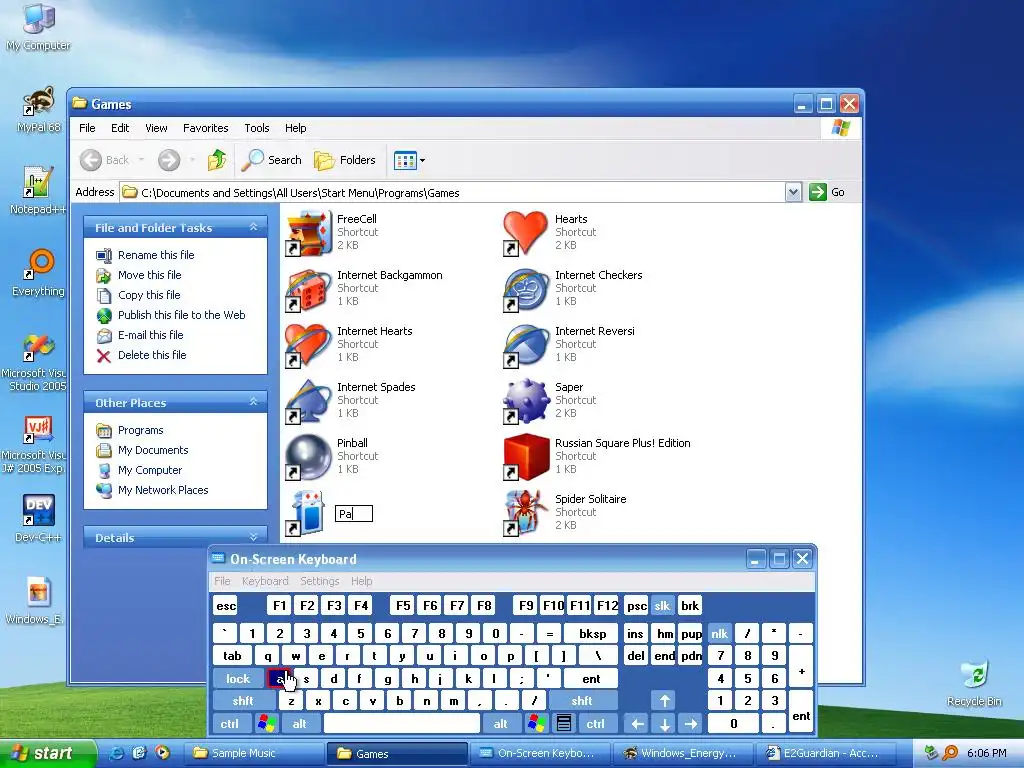This screenshot has width=1024, height=768.
Task: Toggle the left shft key on keyboard
Action: click(x=243, y=701)
